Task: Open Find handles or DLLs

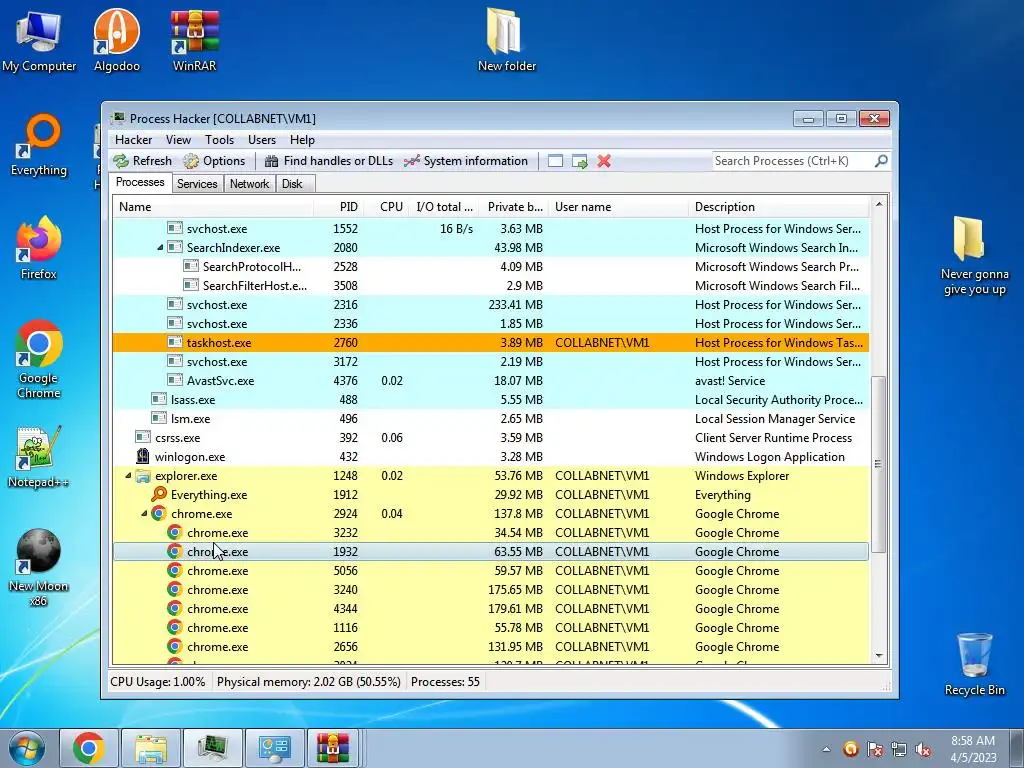Action: (328, 161)
